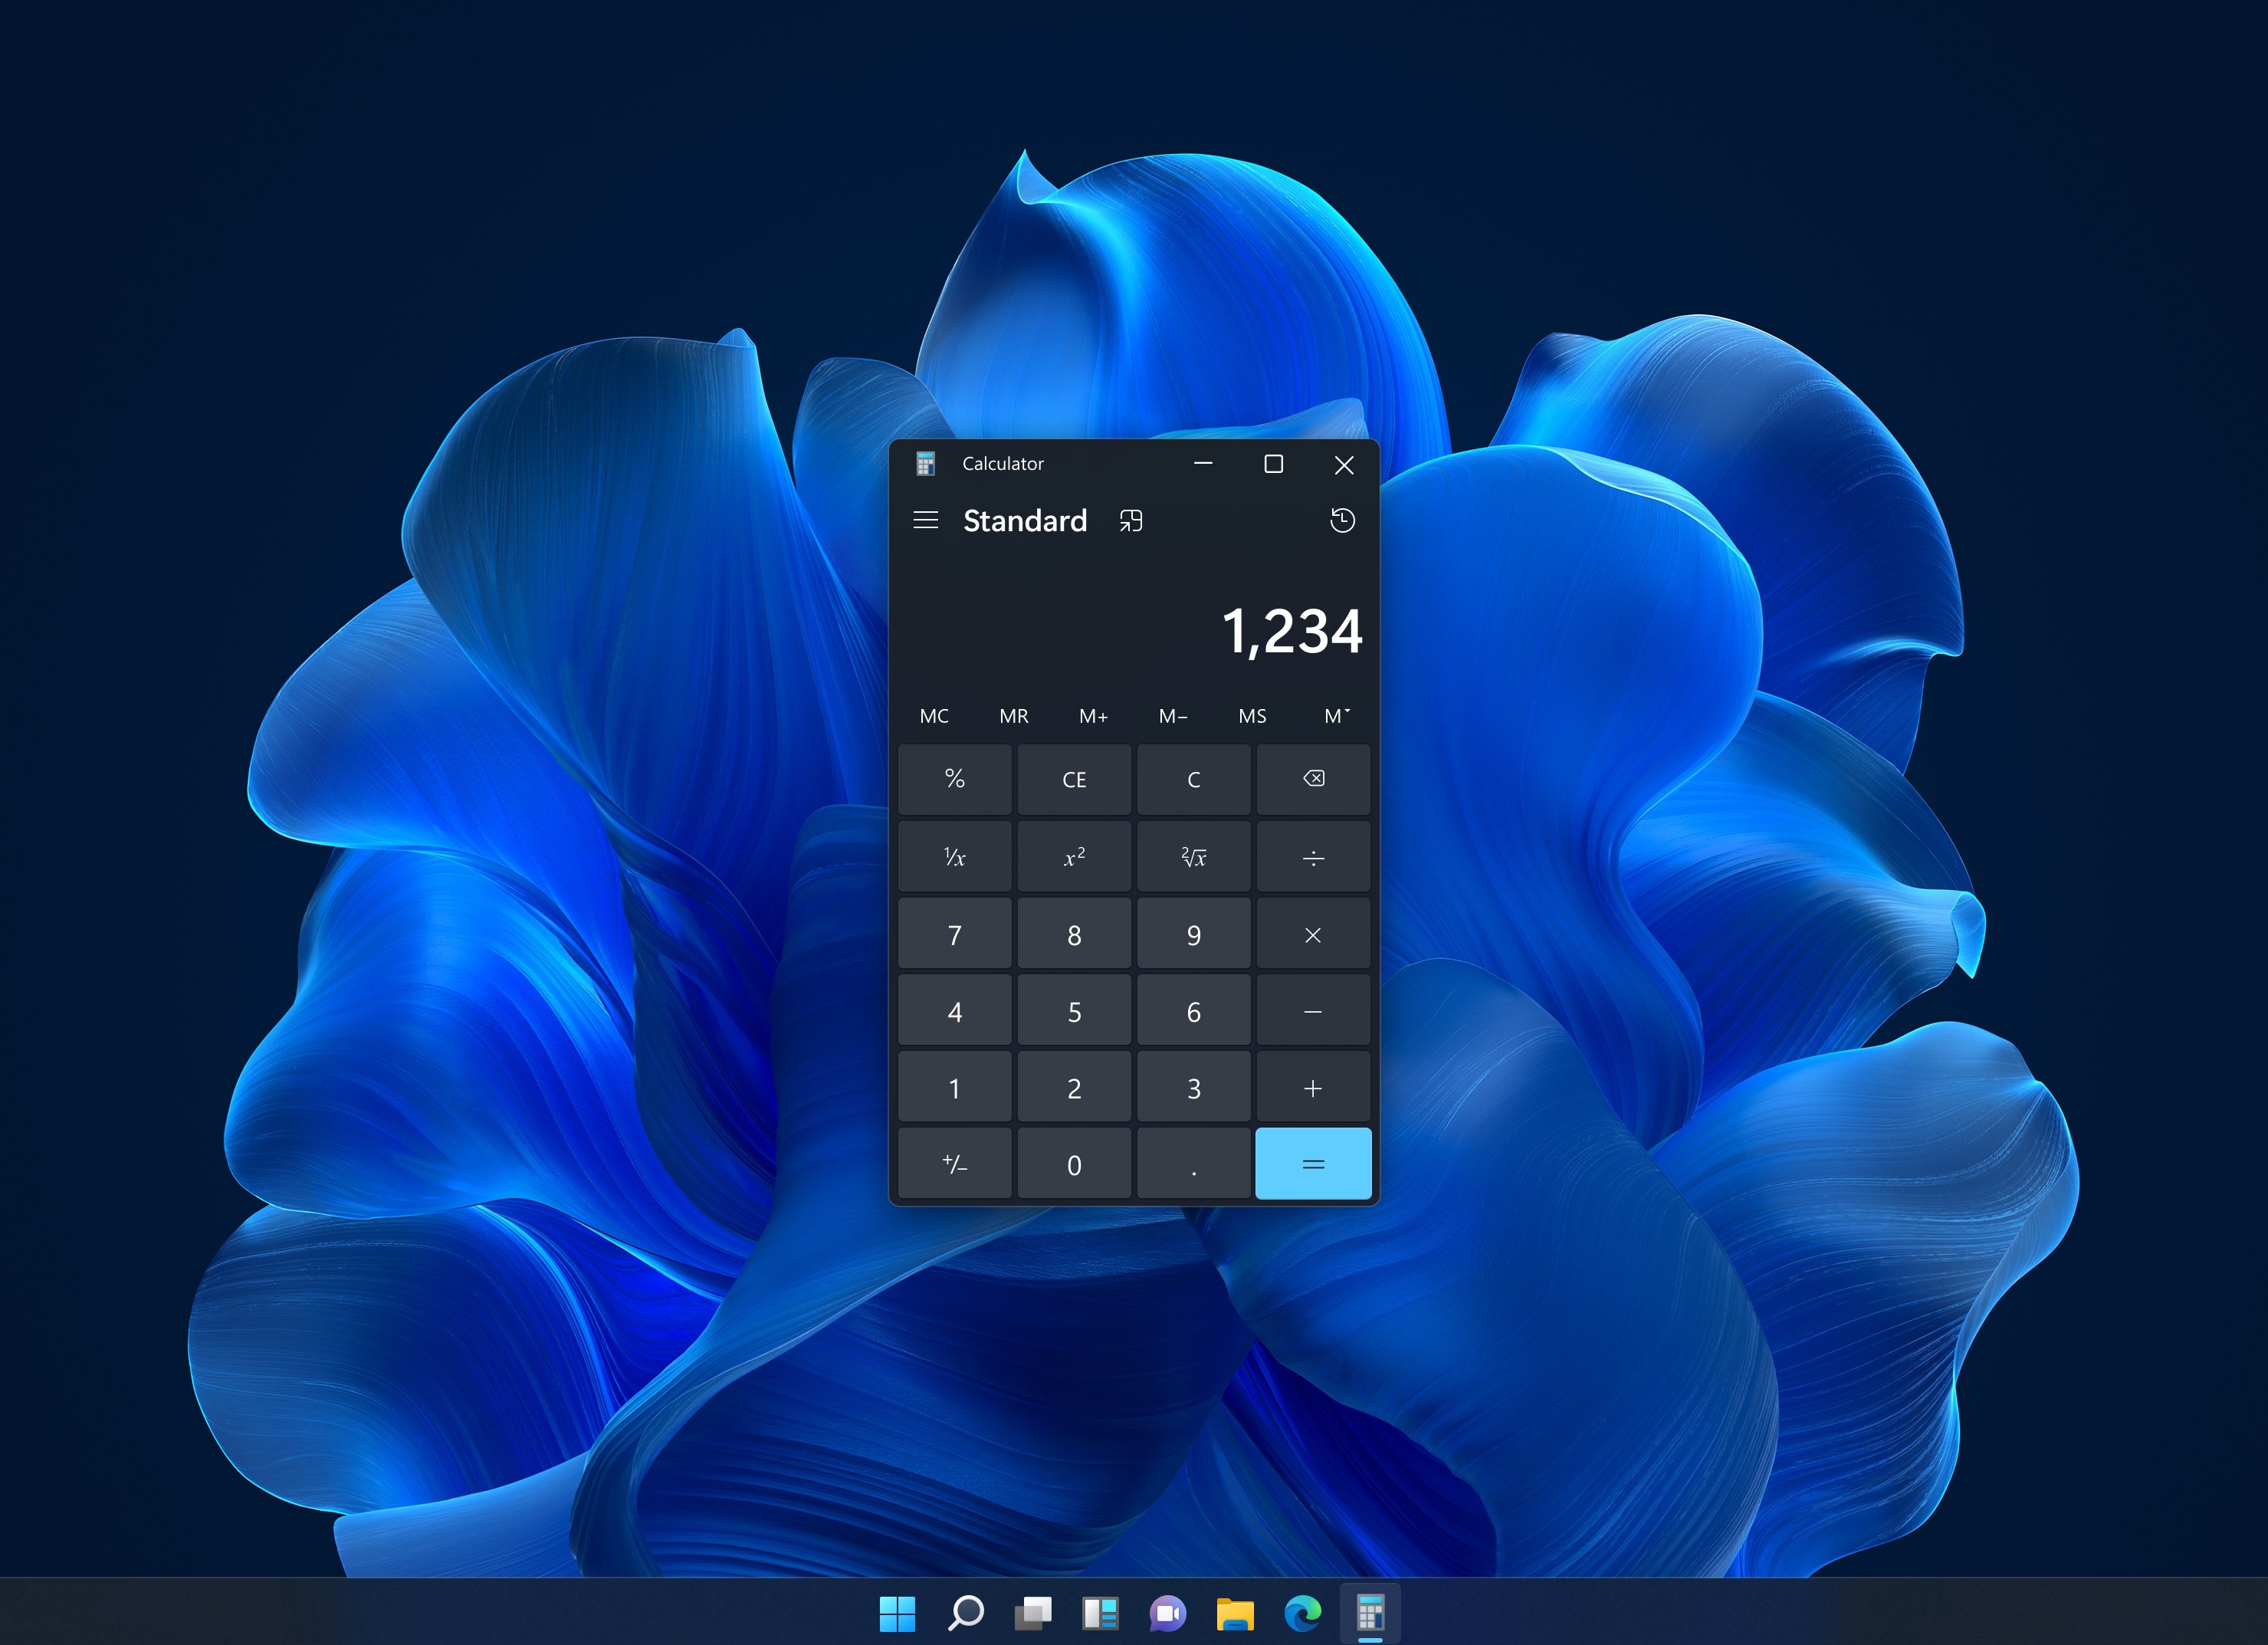
Task: Toggle sign with the +/- key
Action: tap(955, 1163)
